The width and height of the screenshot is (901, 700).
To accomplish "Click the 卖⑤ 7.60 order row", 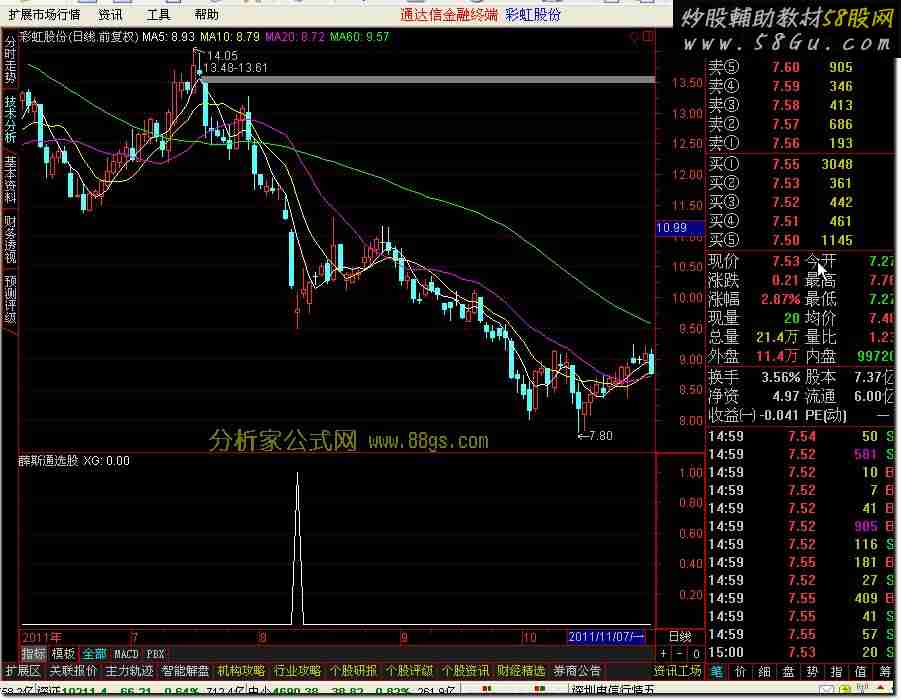I will tap(800, 67).
